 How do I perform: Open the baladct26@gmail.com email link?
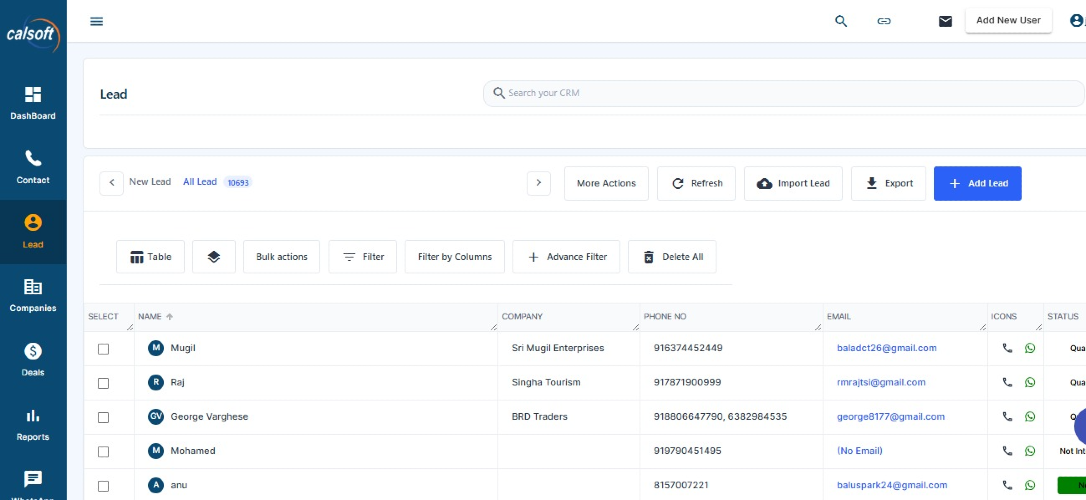click(886, 348)
